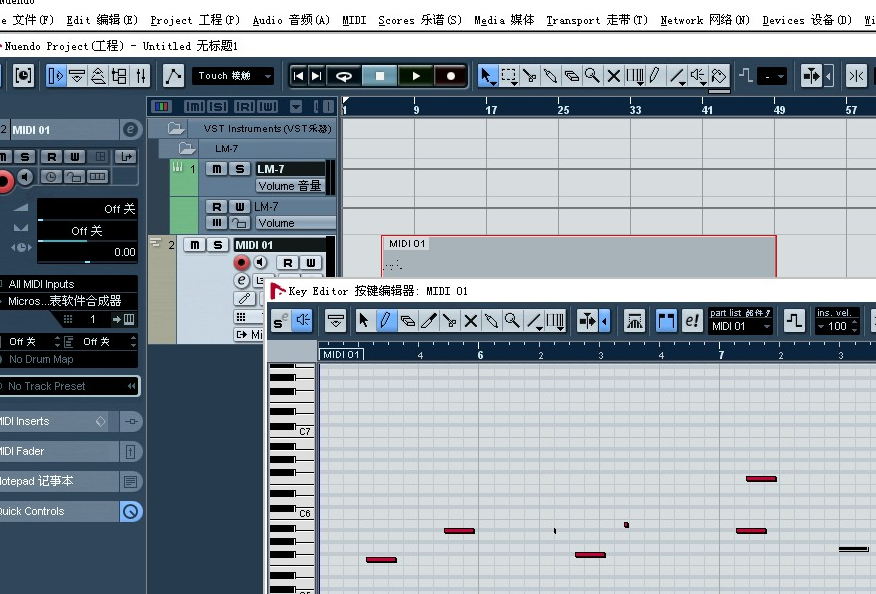
Task: Open the All MIDI Inputs routing dropdown
Action: point(69,284)
